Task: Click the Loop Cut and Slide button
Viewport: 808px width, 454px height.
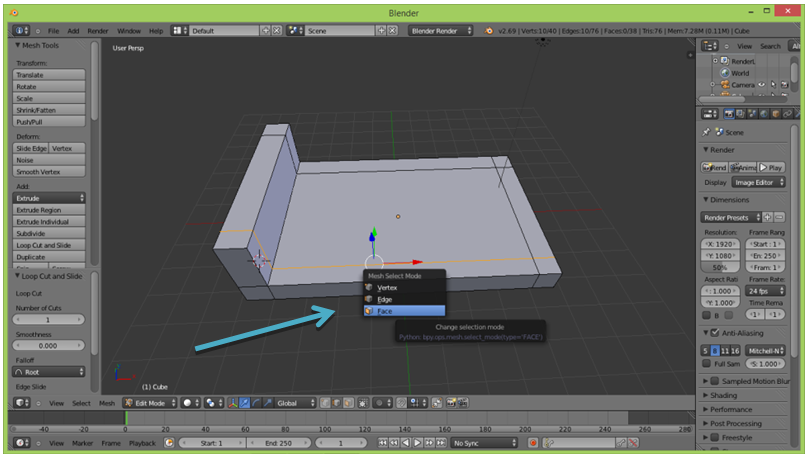Action: [x=49, y=245]
